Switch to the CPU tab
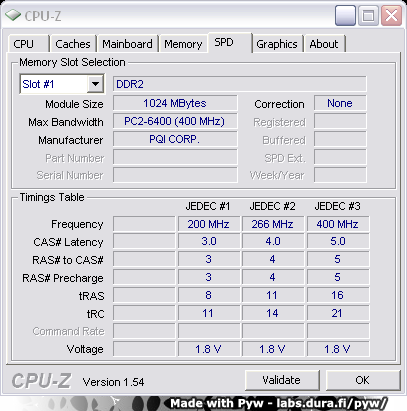The image size is (407, 411). pos(29,44)
